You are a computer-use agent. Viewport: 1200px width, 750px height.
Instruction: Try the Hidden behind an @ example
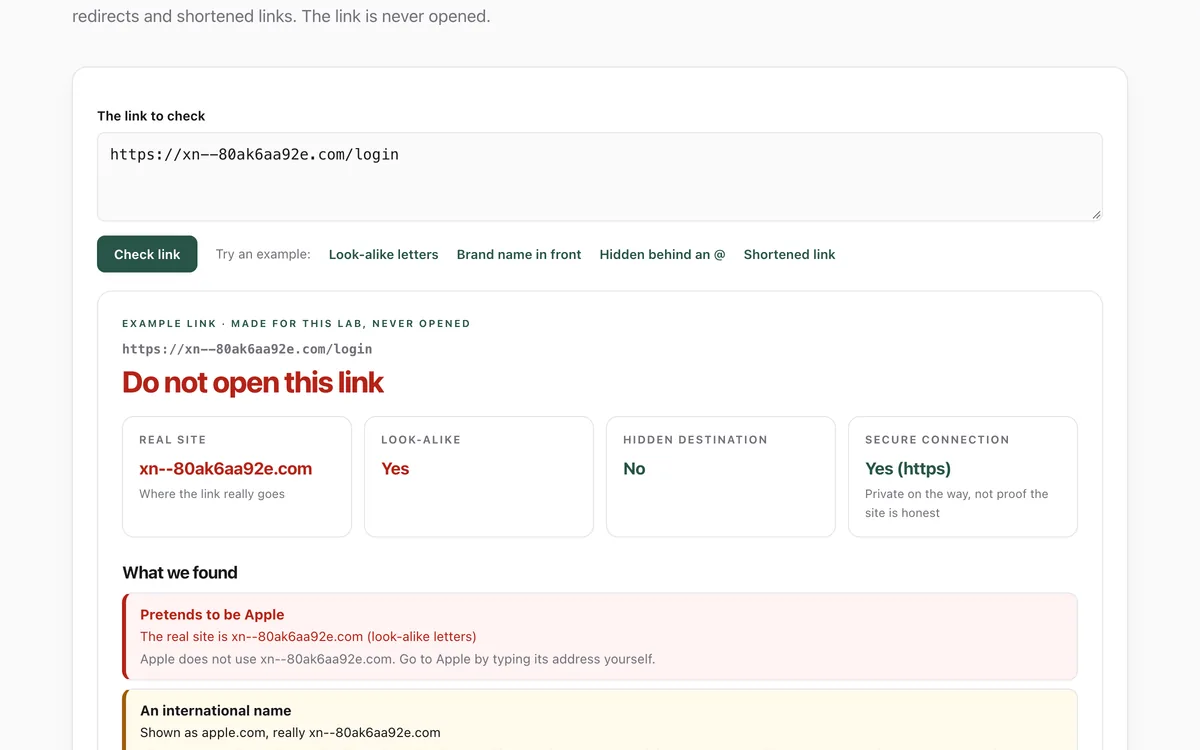coord(662,254)
